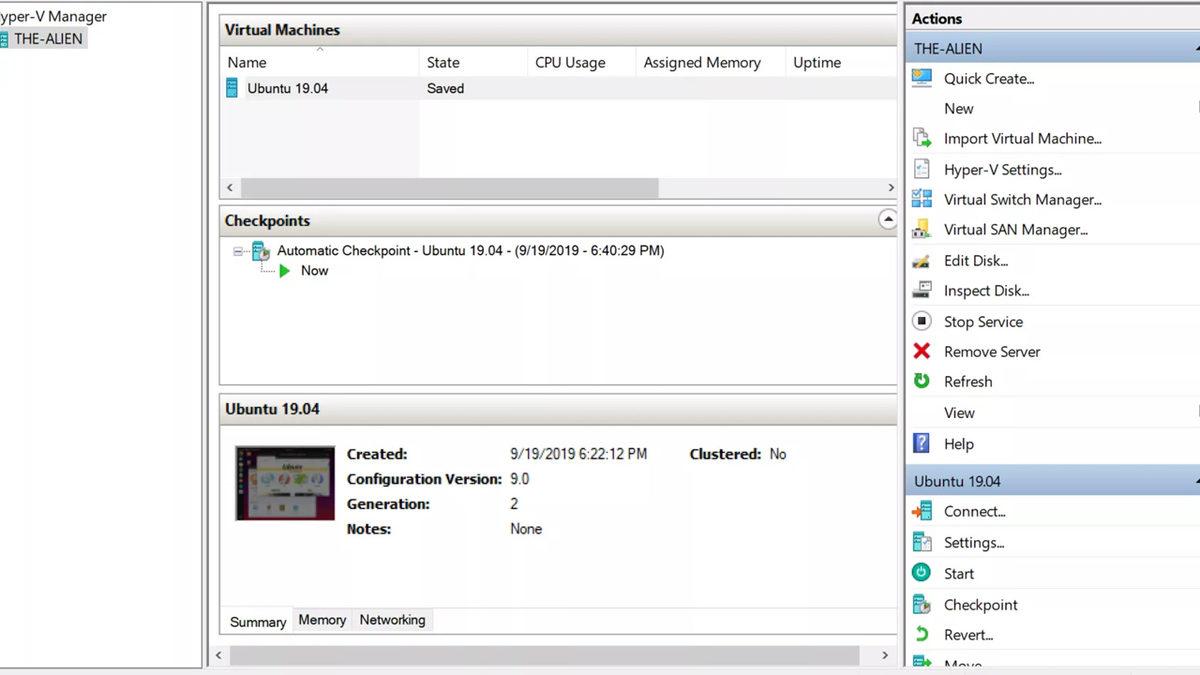
Task: Collapse the Automatic Checkpoint tree node
Action: pos(238,251)
